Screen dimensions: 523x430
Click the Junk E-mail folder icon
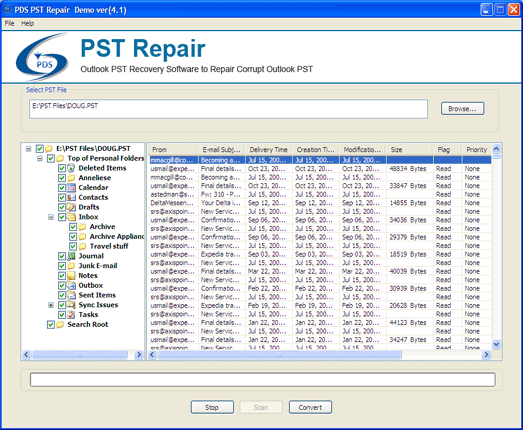pos(71,266)
